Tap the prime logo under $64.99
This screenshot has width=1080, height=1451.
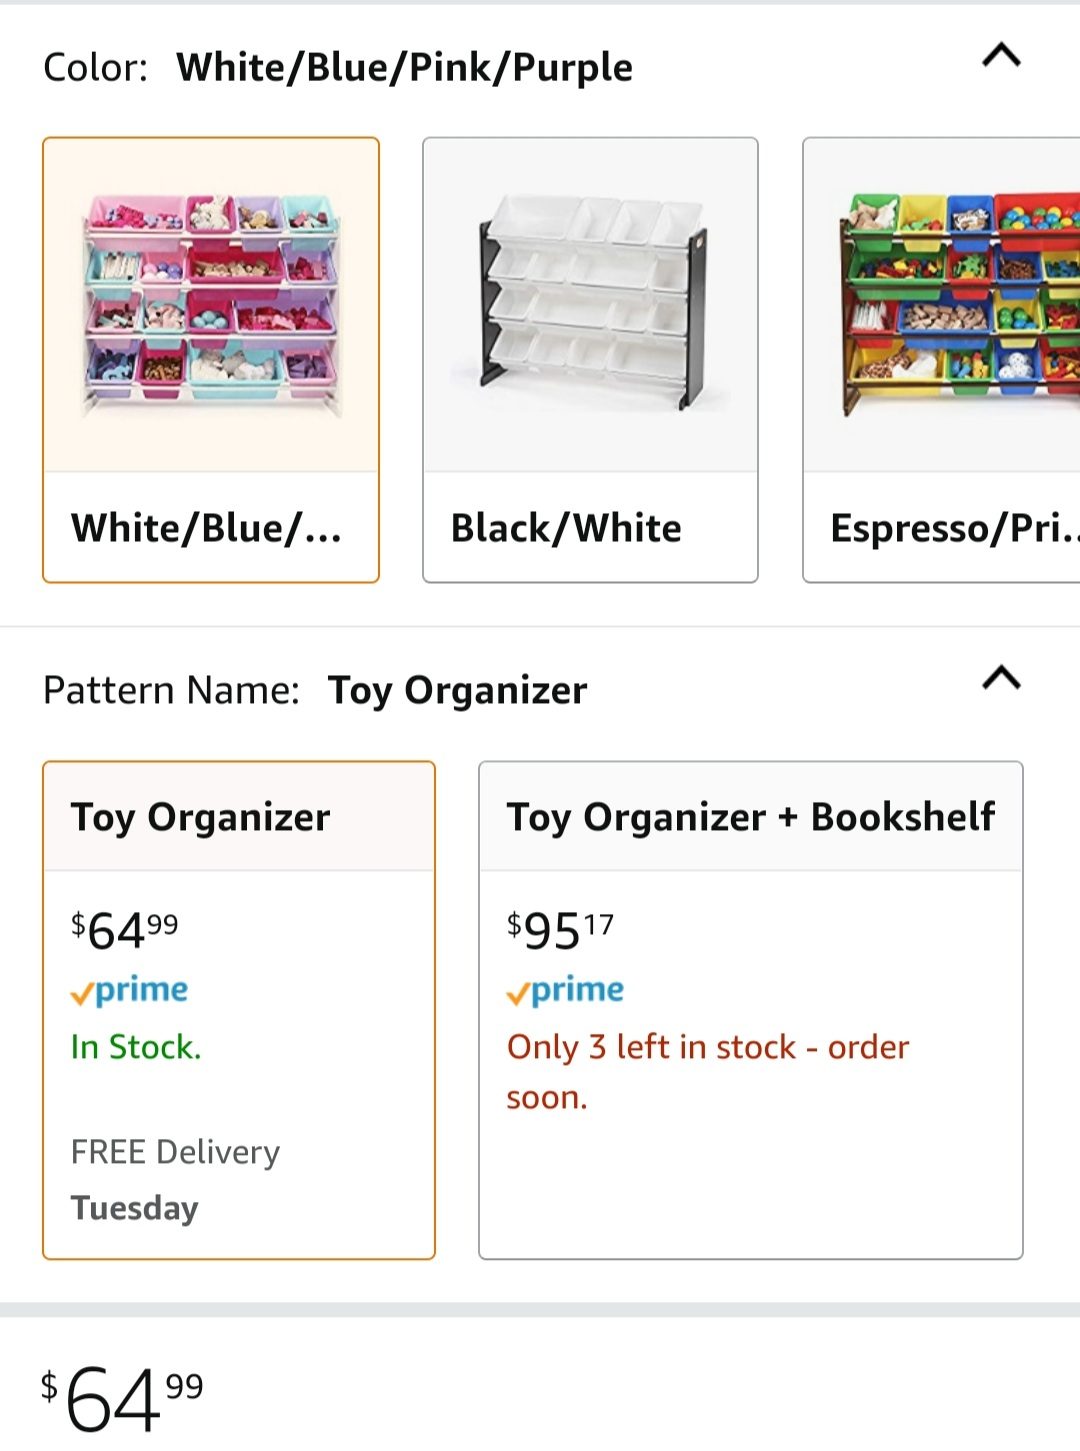pyautogui.click(x=129, y=991)
